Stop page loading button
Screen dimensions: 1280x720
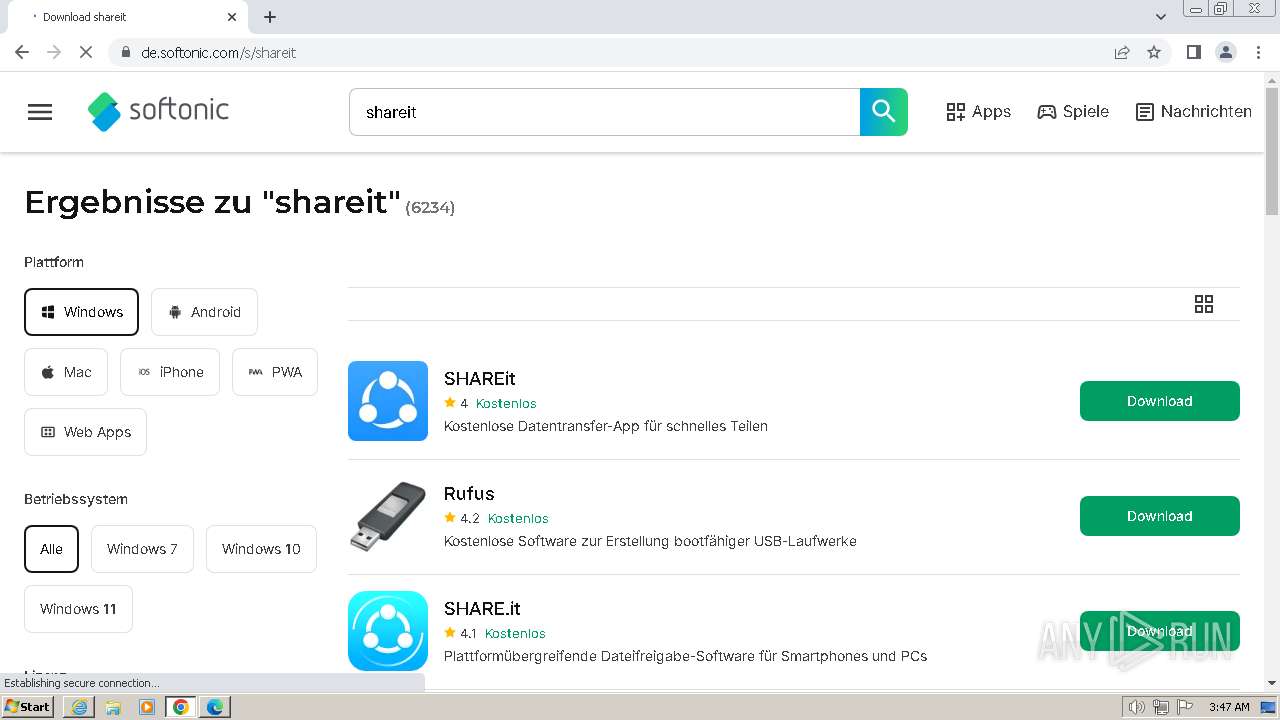click(x=86, y=52)
